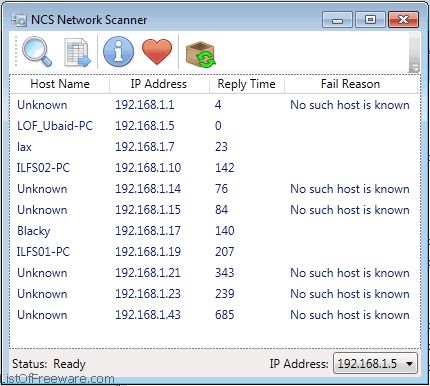This screenshot has height=386, width=430.
Task: Select row with IP 192.168.1.43
Action: [x=215, y=315]
